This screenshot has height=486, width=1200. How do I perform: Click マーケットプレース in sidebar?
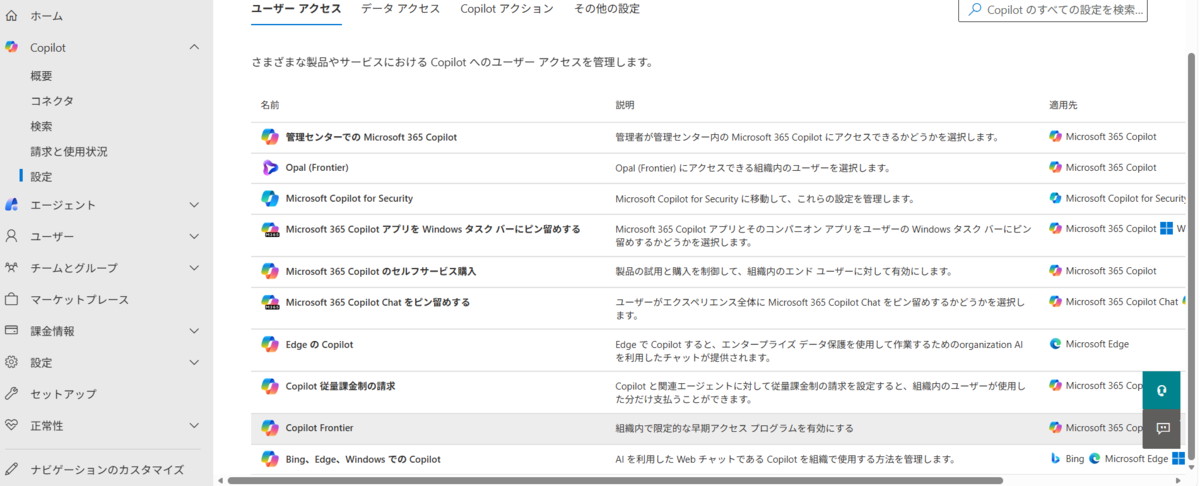tap(79, 299)
